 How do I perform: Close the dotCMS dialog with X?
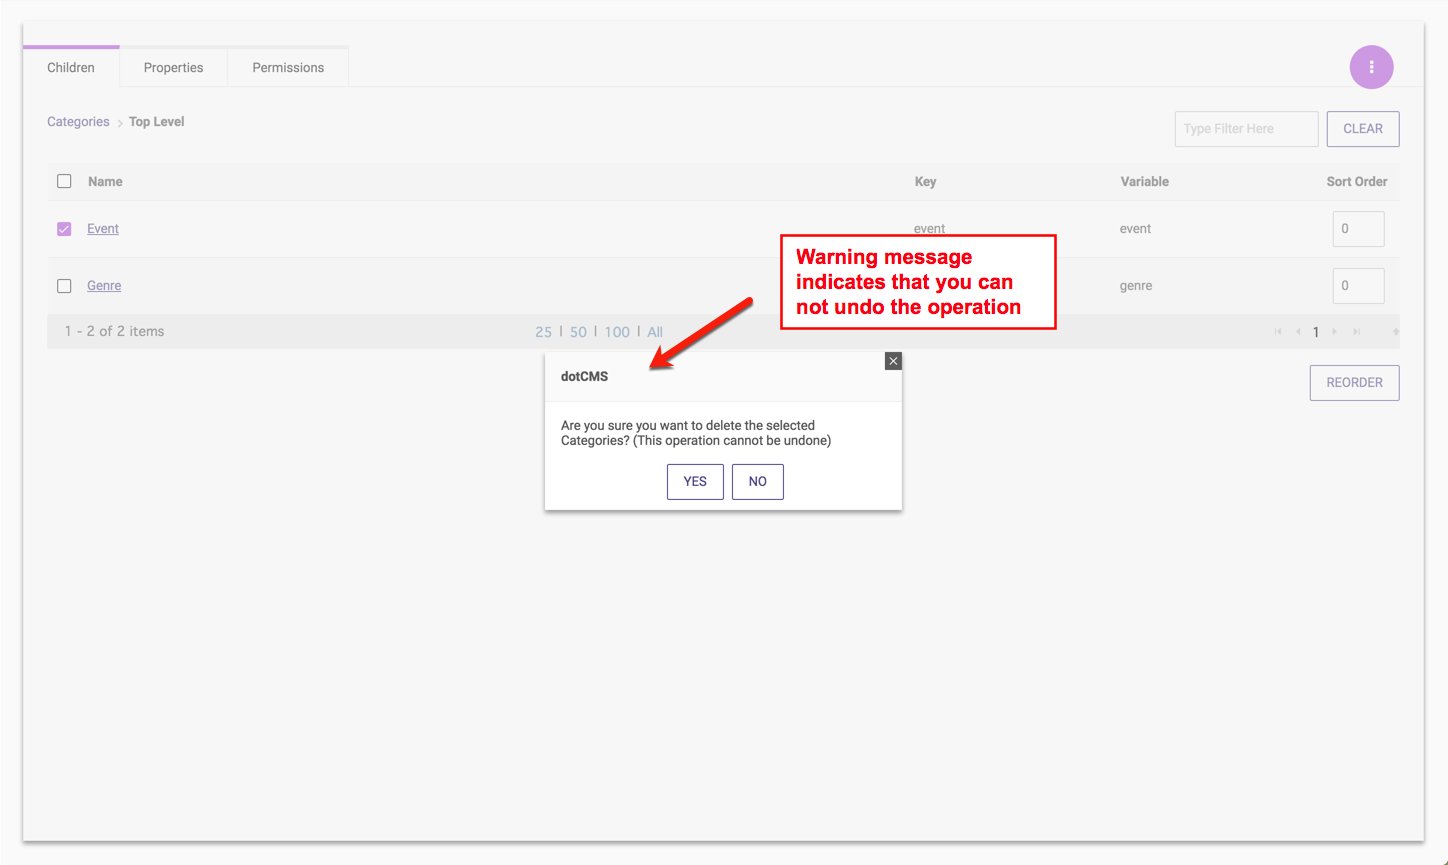click(x=893, y=361)
